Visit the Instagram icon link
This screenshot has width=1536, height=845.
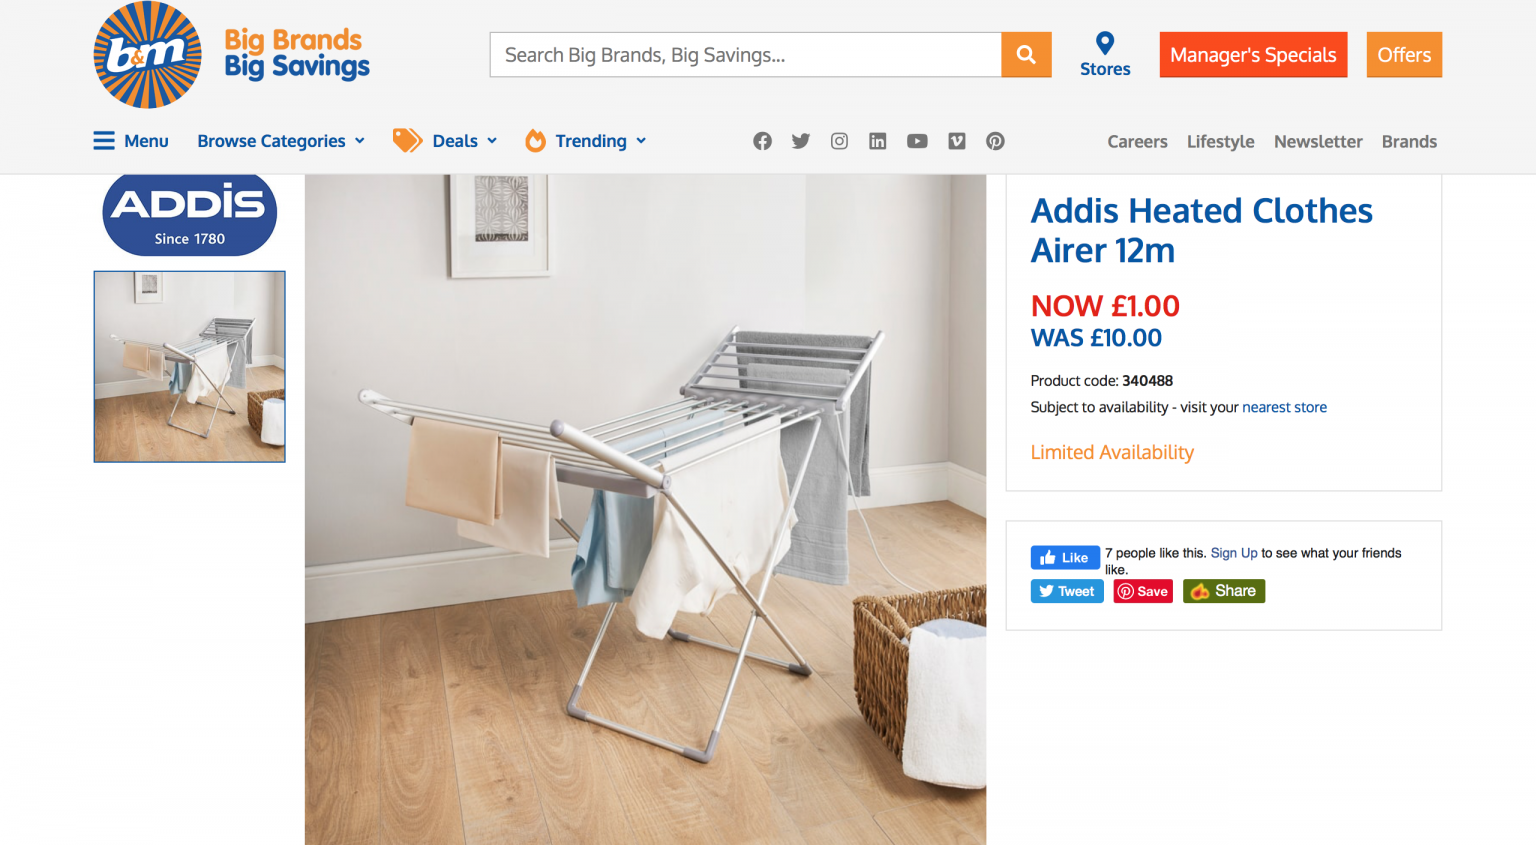(x=839, y=141)
